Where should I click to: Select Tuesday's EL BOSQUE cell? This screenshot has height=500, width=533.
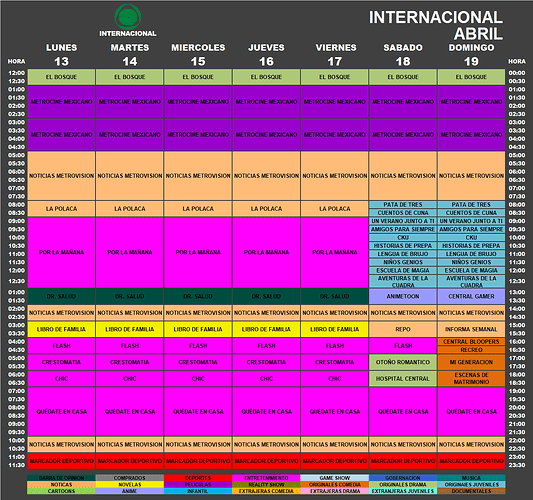[130, 77]
